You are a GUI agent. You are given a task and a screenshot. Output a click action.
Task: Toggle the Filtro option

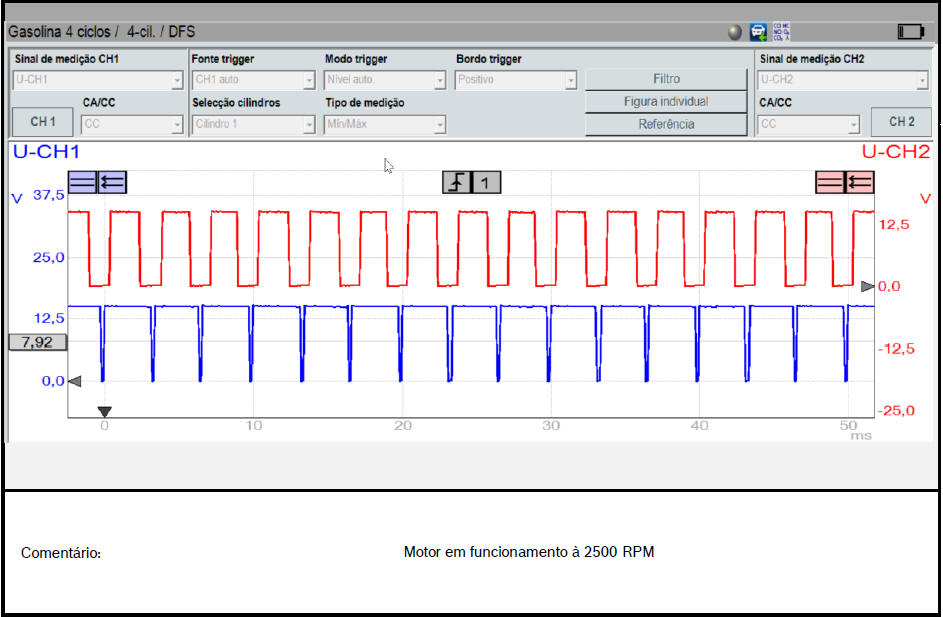[666, 79]
